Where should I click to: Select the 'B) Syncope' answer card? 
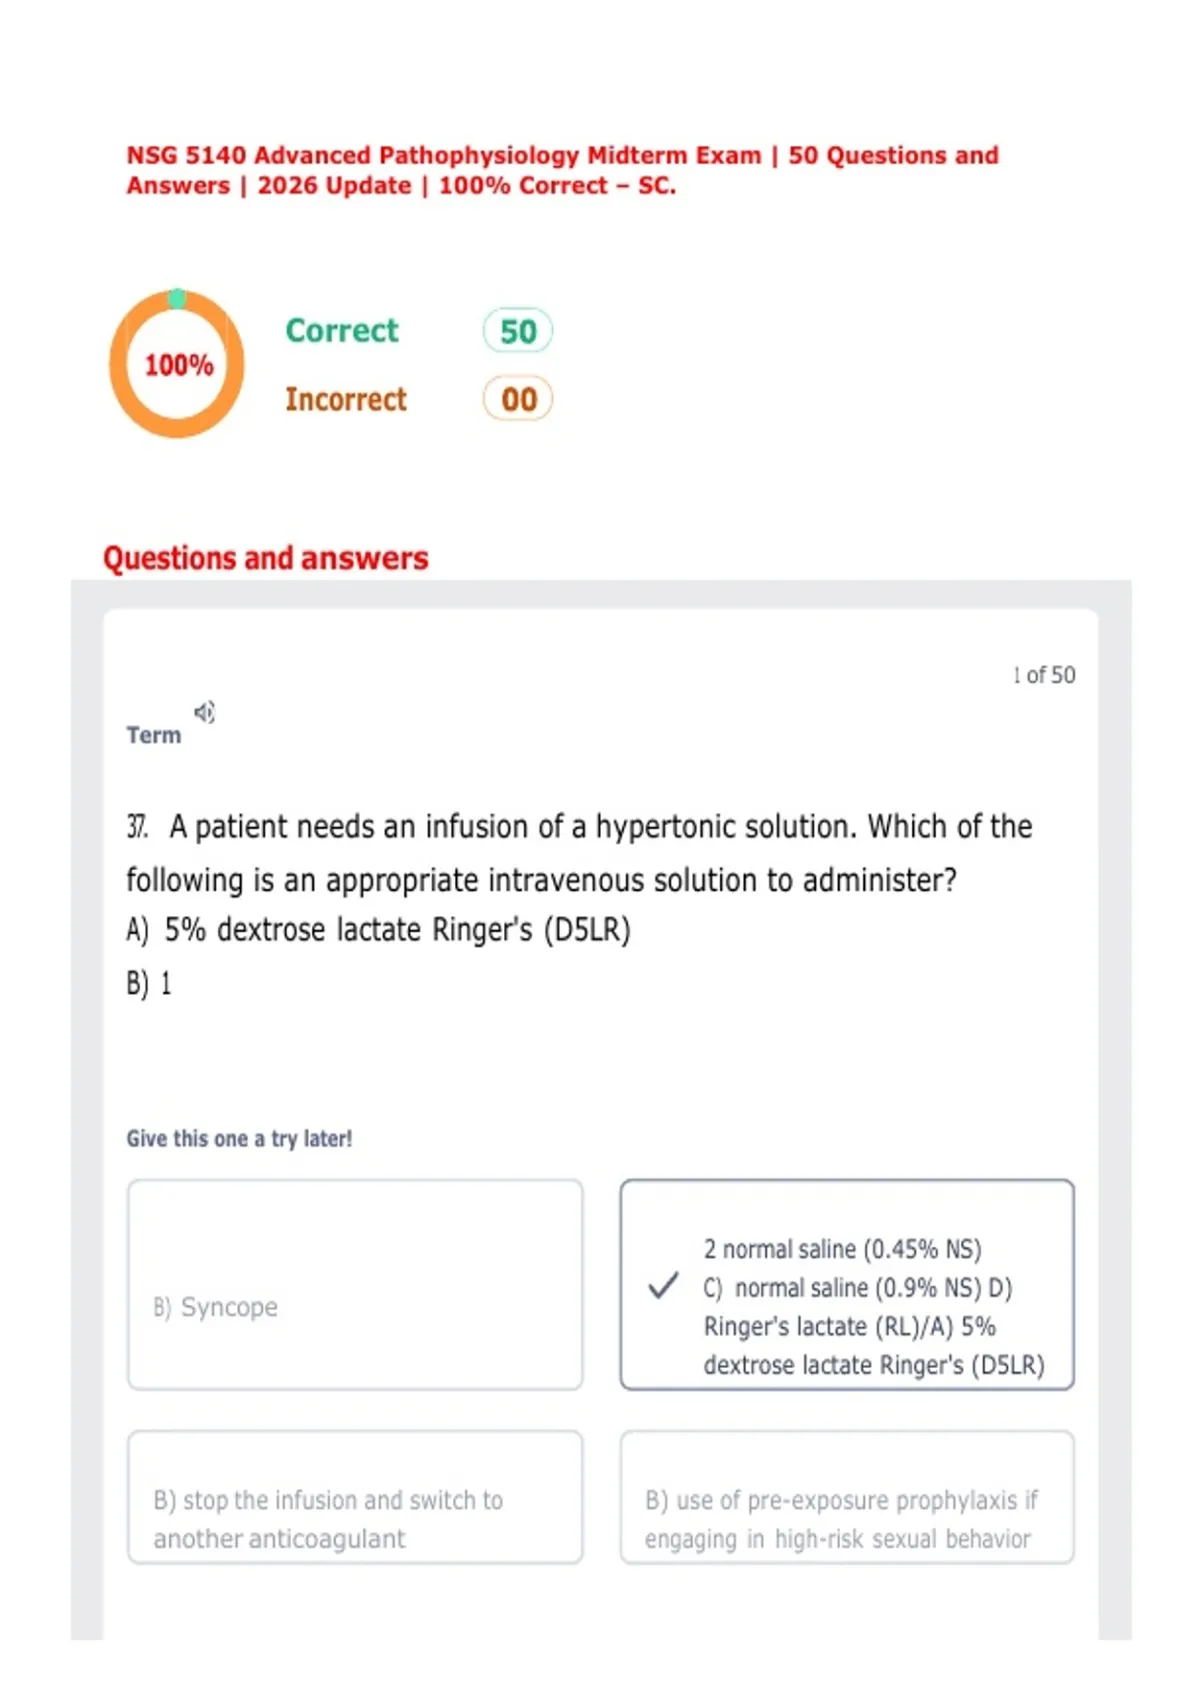(355, 1285)
